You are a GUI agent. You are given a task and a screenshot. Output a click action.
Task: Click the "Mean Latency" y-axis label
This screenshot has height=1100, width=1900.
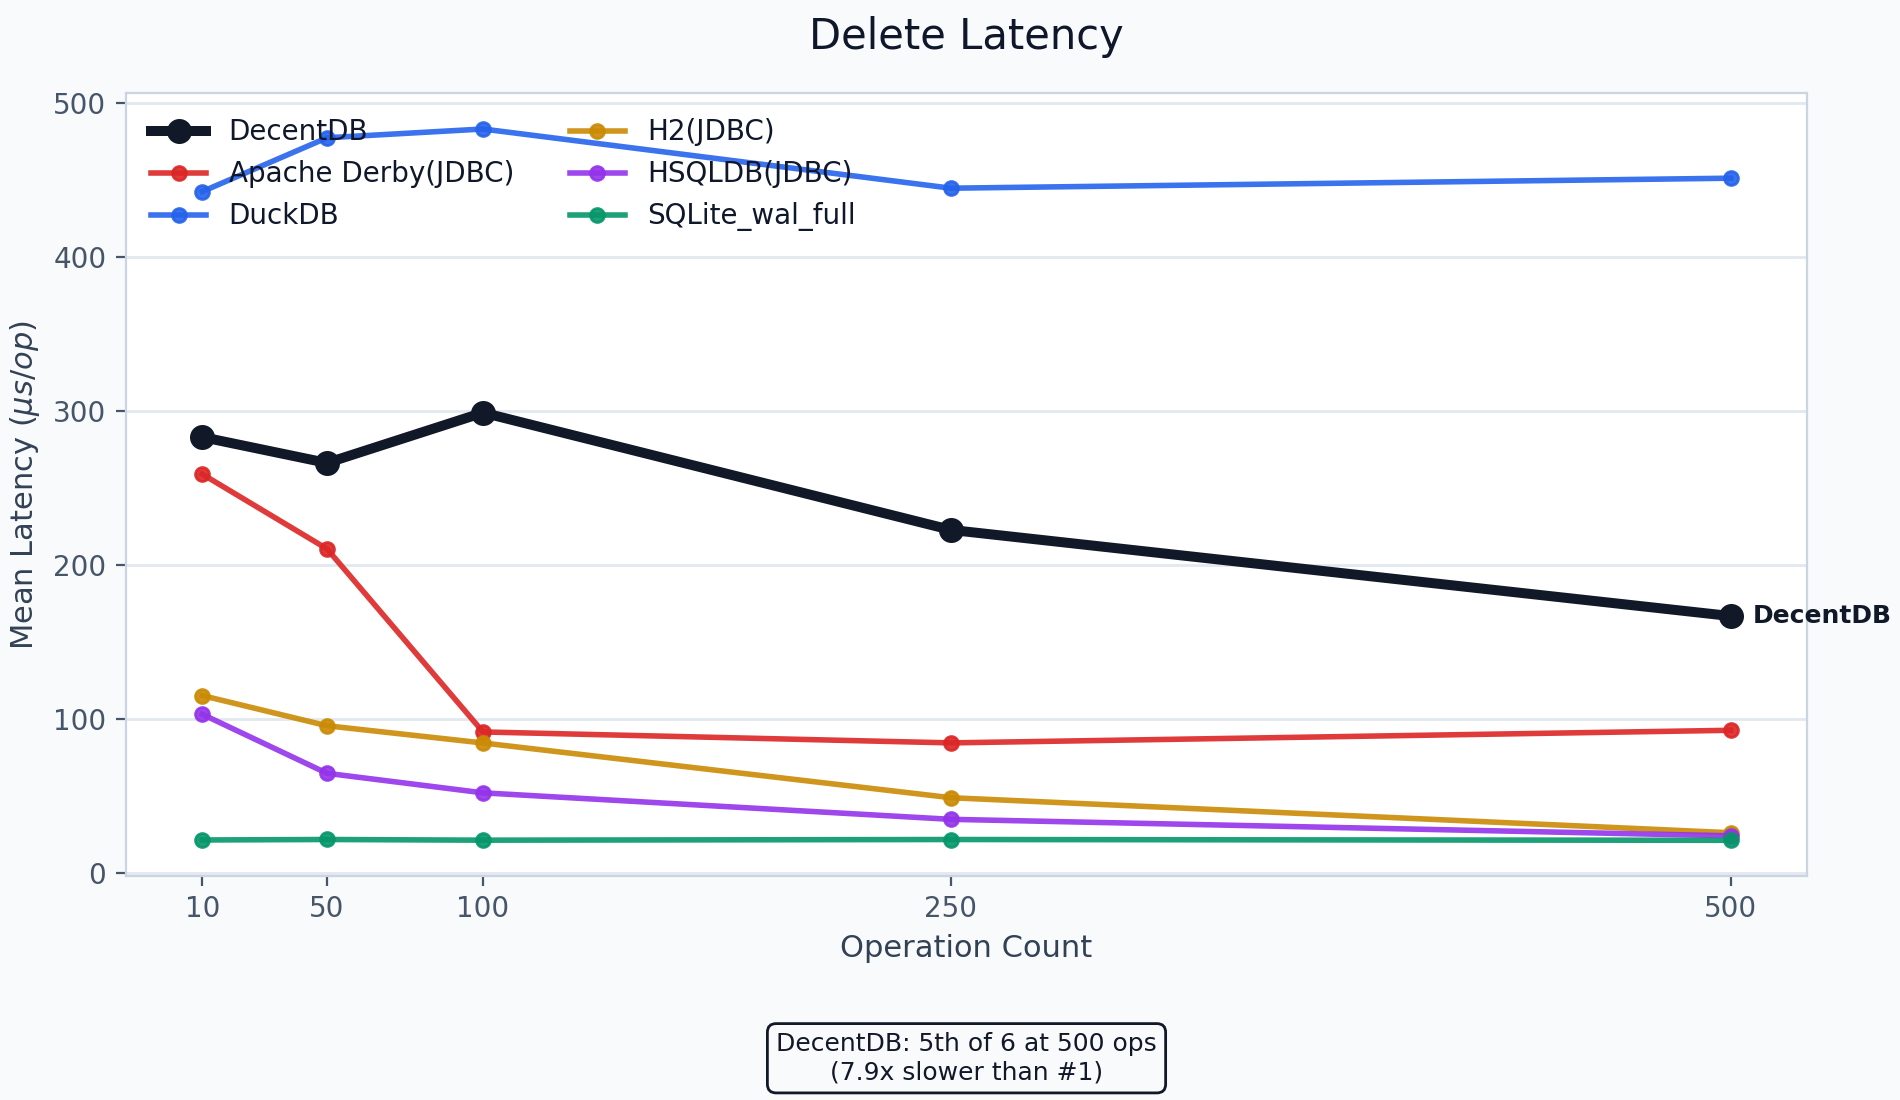coord(22,484)
